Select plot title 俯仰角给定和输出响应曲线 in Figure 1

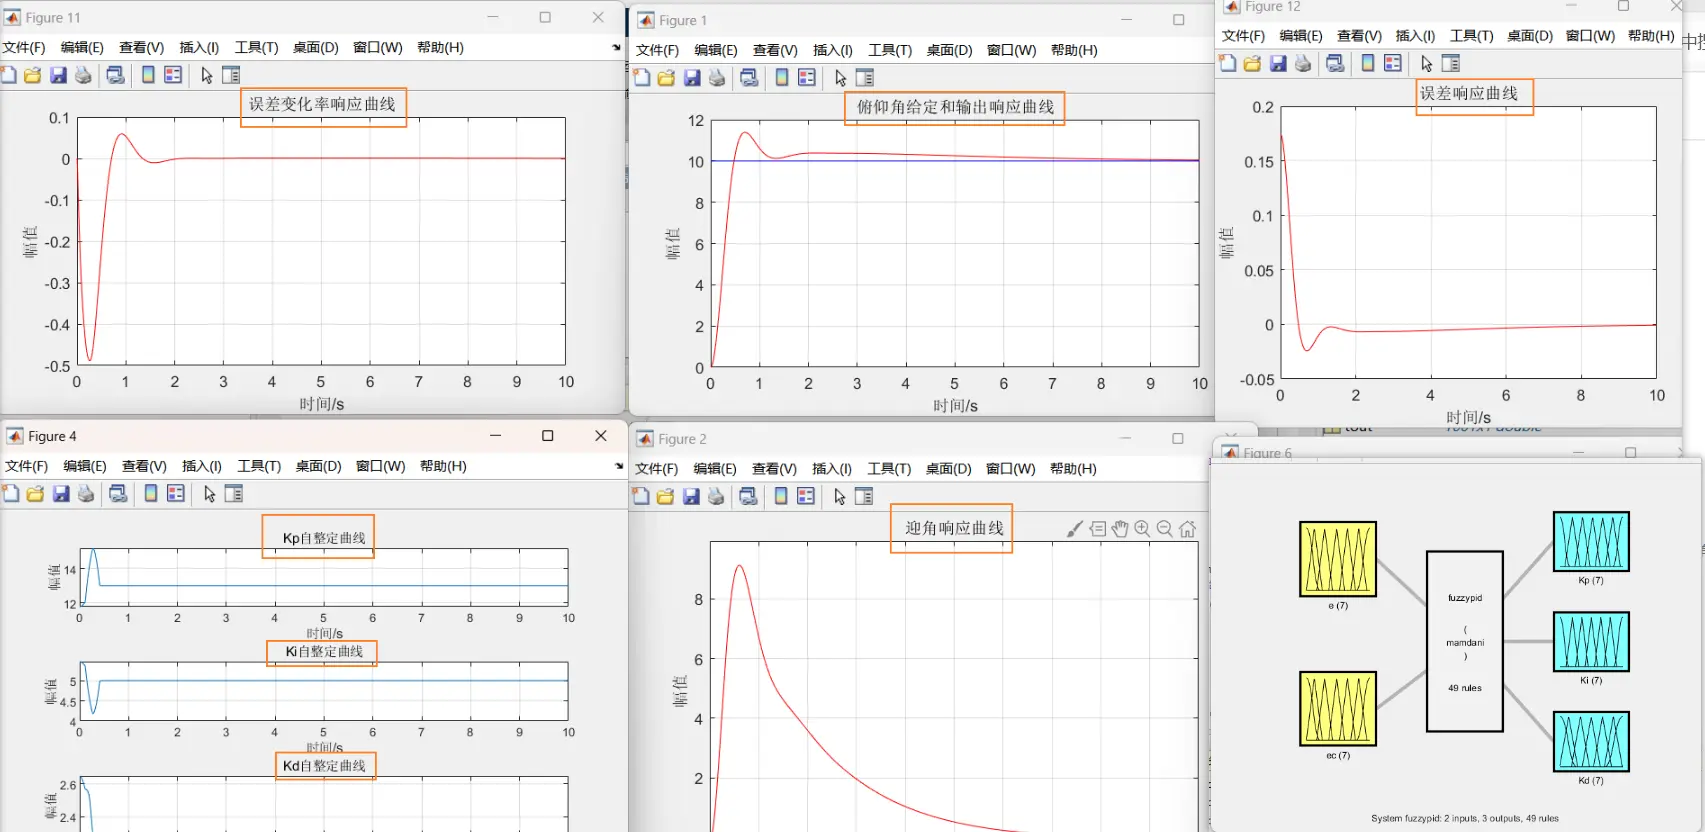point(955,107)
